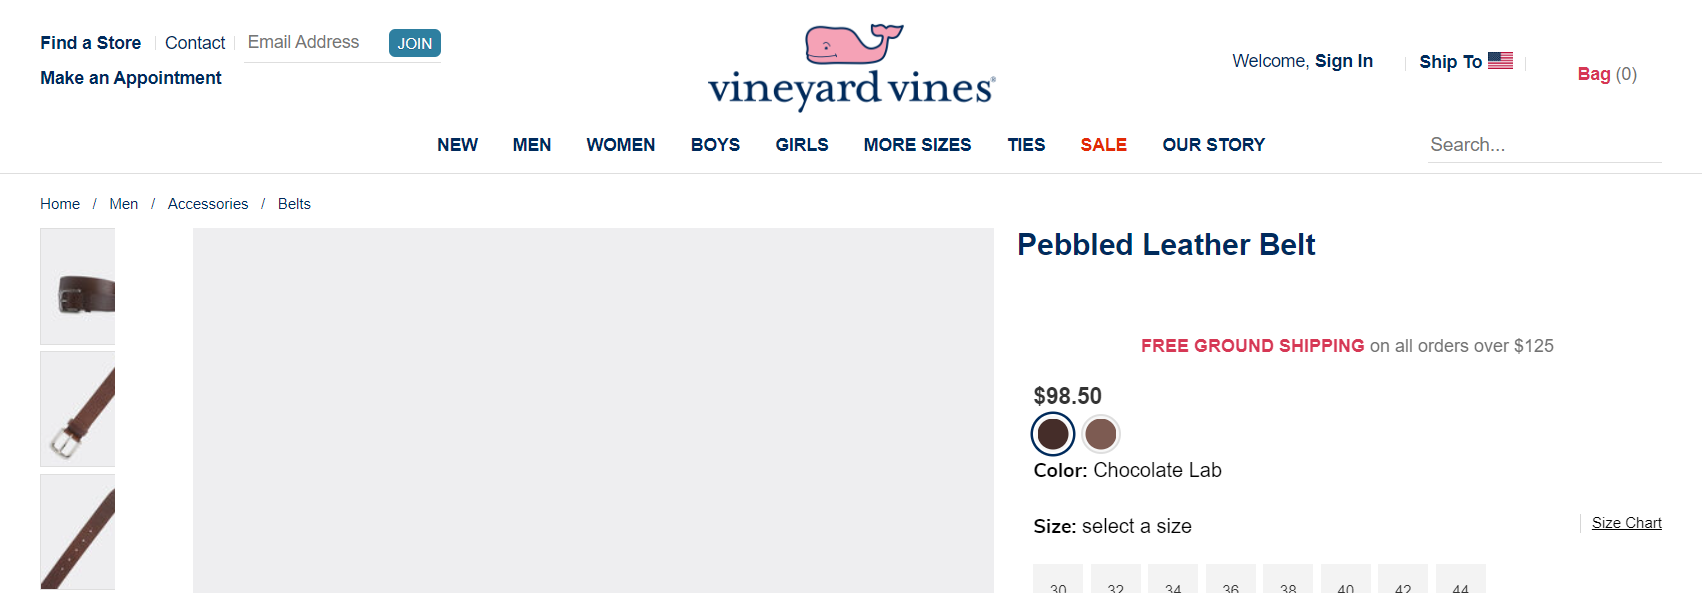Viewport: 1702px width, 593px height.
Task: Navigate to Accessories breadcrumb
Action: pos(208,204)
